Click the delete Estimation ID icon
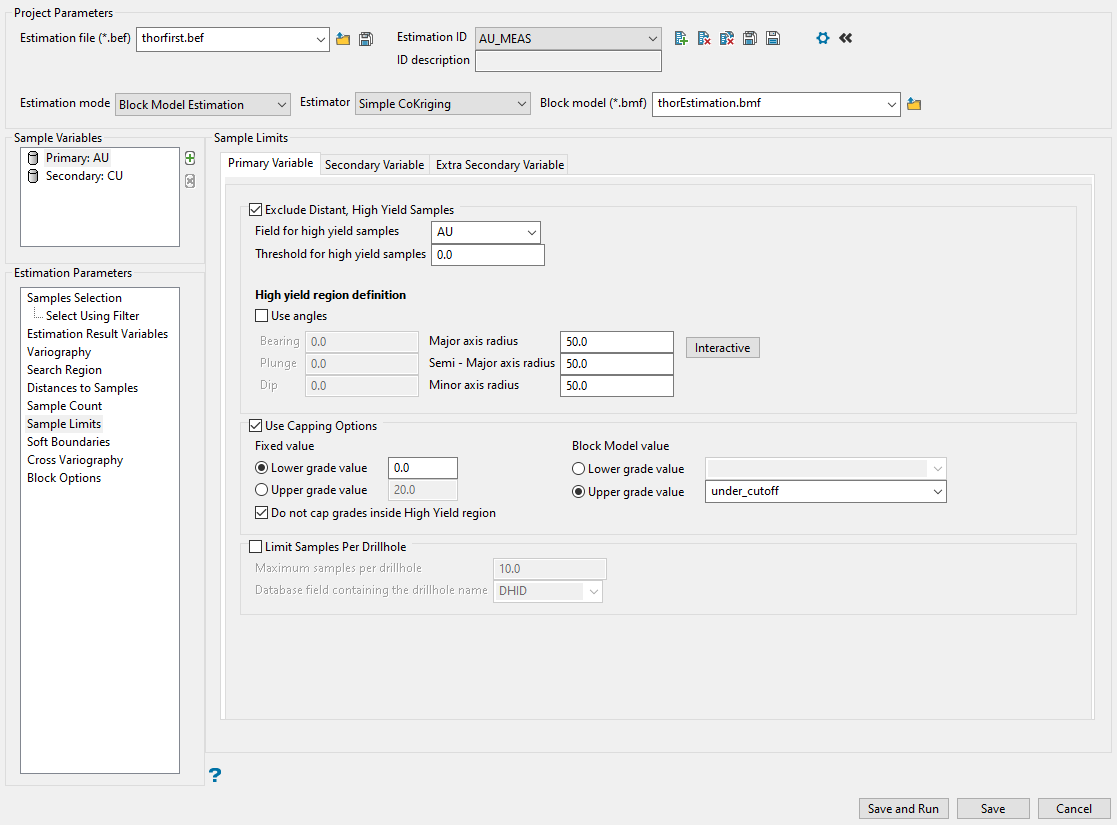This screenshot has width=1117, height=825. (x=704, y=38)
